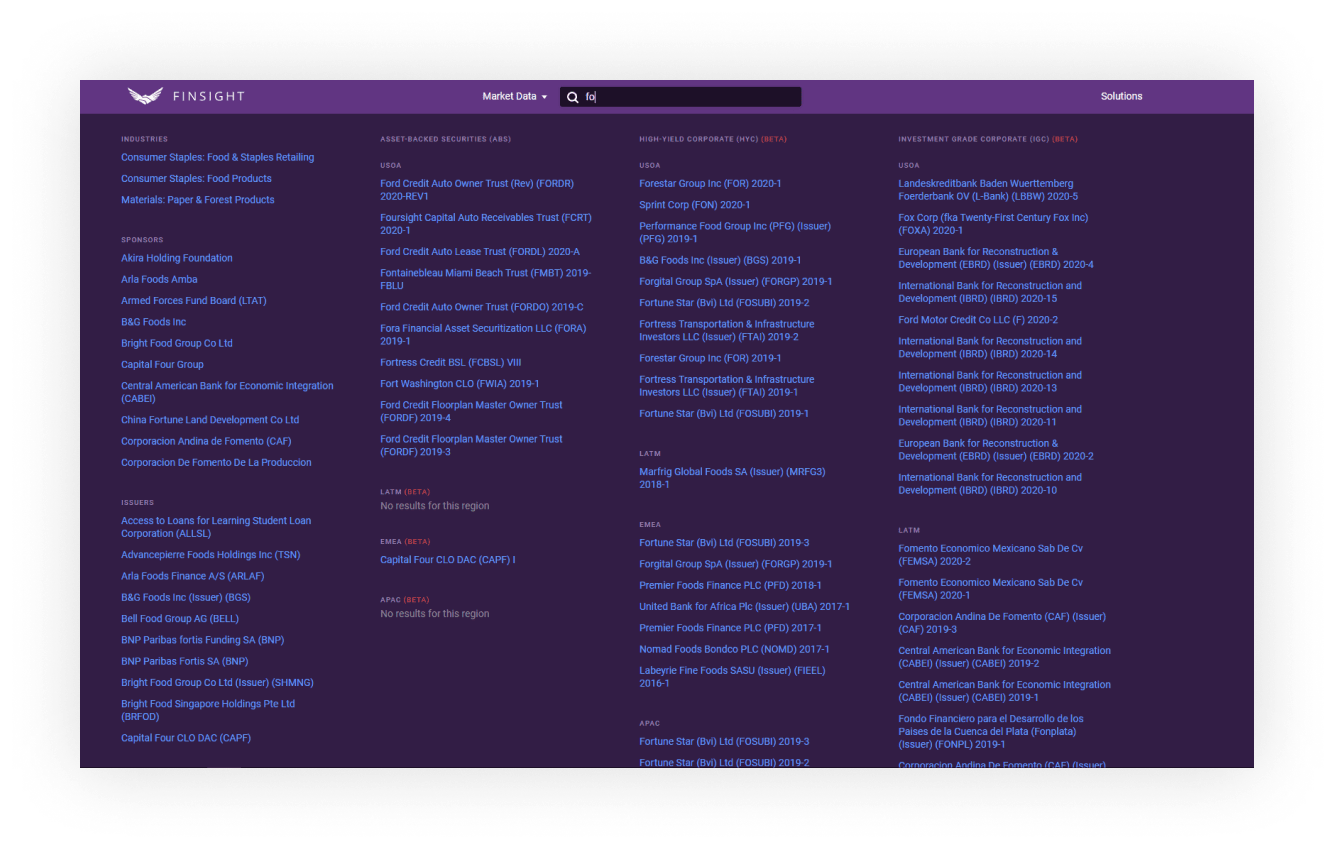Open sponsor Central American Bank for Economic Integration (CABEI)

227,392
